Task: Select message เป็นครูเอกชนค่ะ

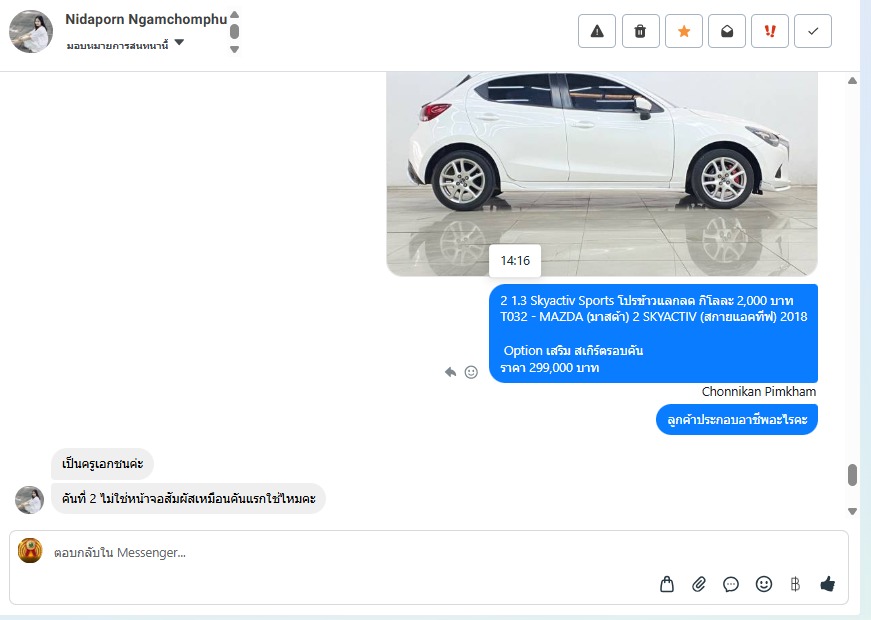Action: click(102, 464)
